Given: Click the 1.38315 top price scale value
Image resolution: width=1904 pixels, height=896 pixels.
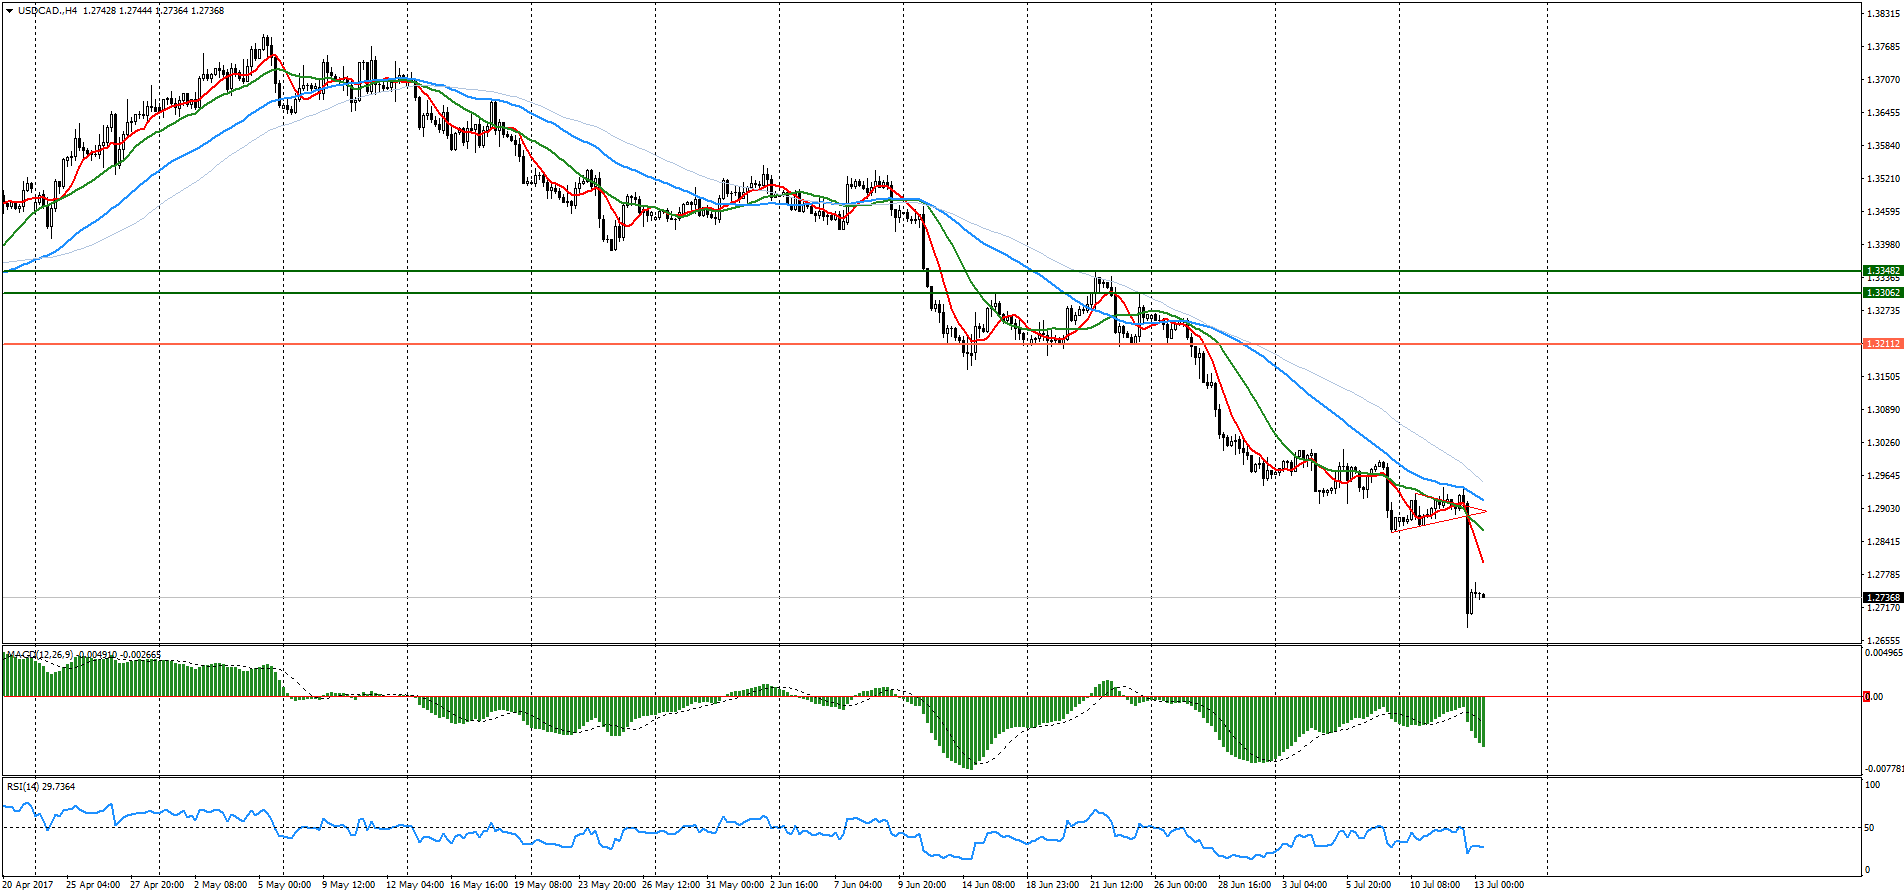Looking at the screenshot, I should pos(1883,14).
